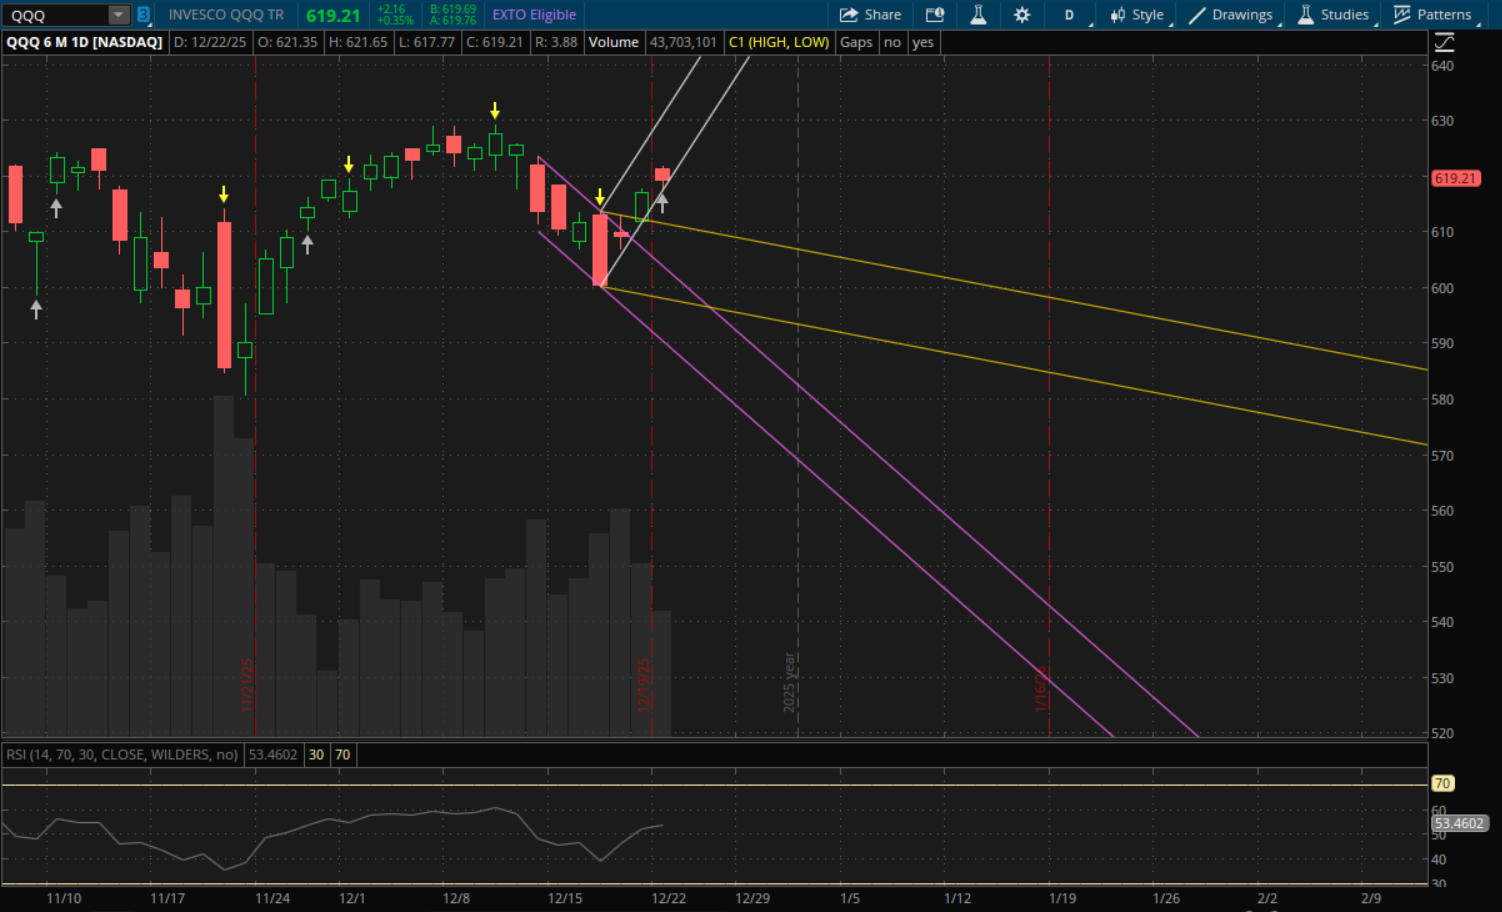Open the chart alerts window icon

pos(935,15)
